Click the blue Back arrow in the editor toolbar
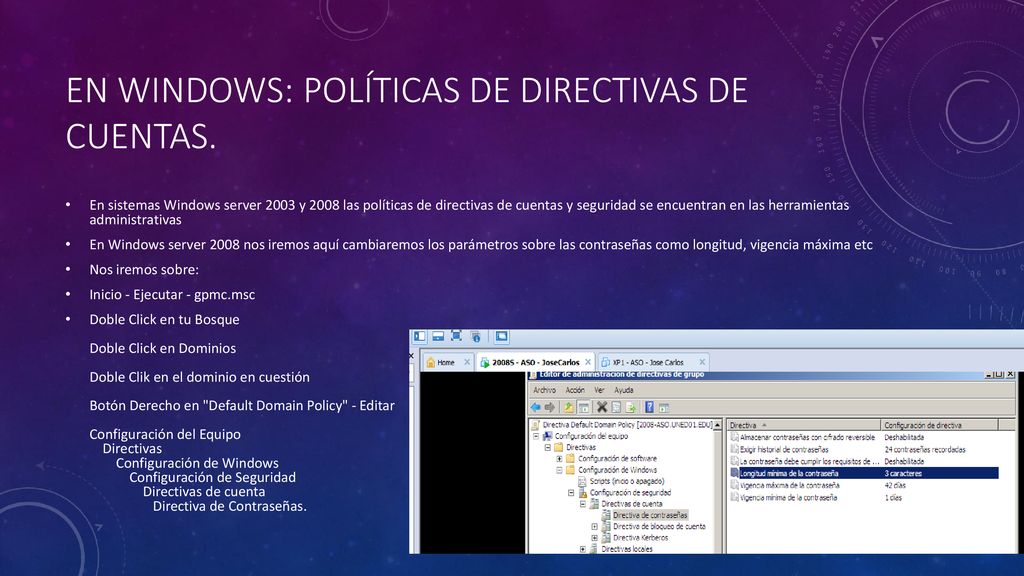This screenshot has width=1024, height=576. [536, 408]
